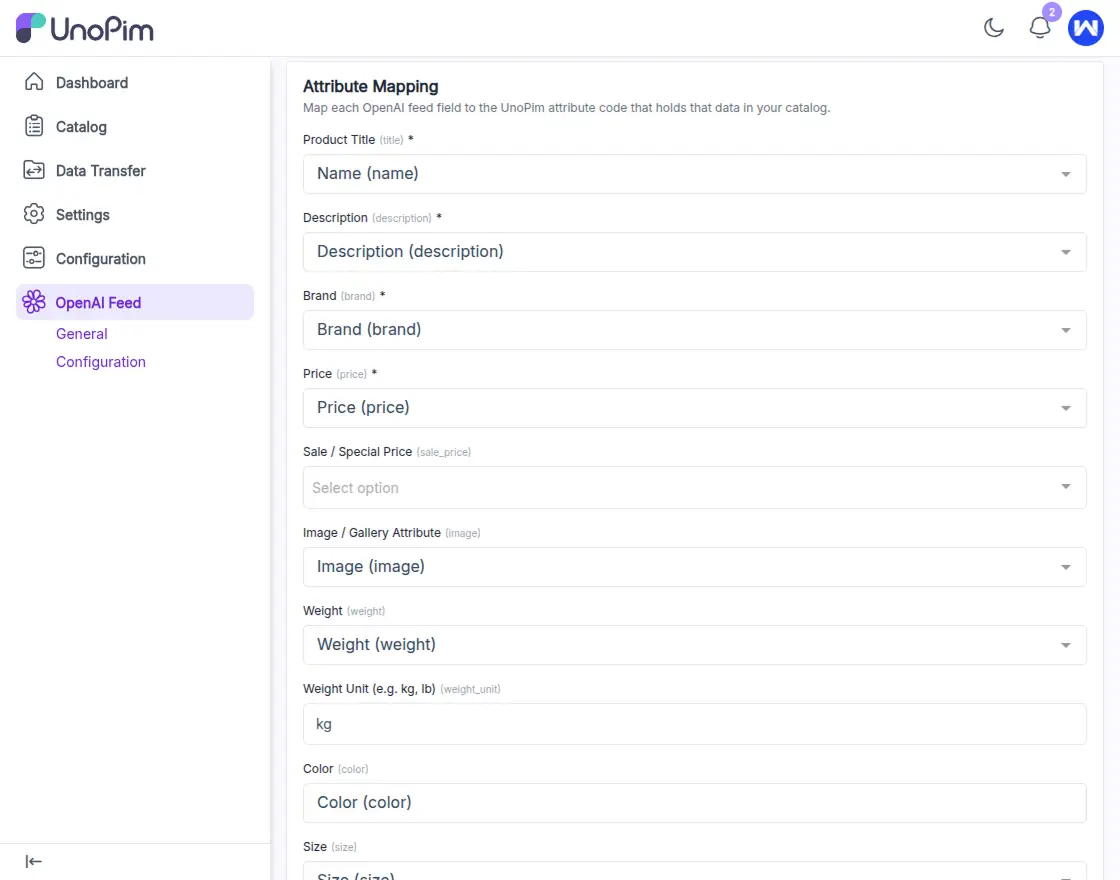Select the Catalog sidebar icon
1120x880 pixels.
(34, 126)
